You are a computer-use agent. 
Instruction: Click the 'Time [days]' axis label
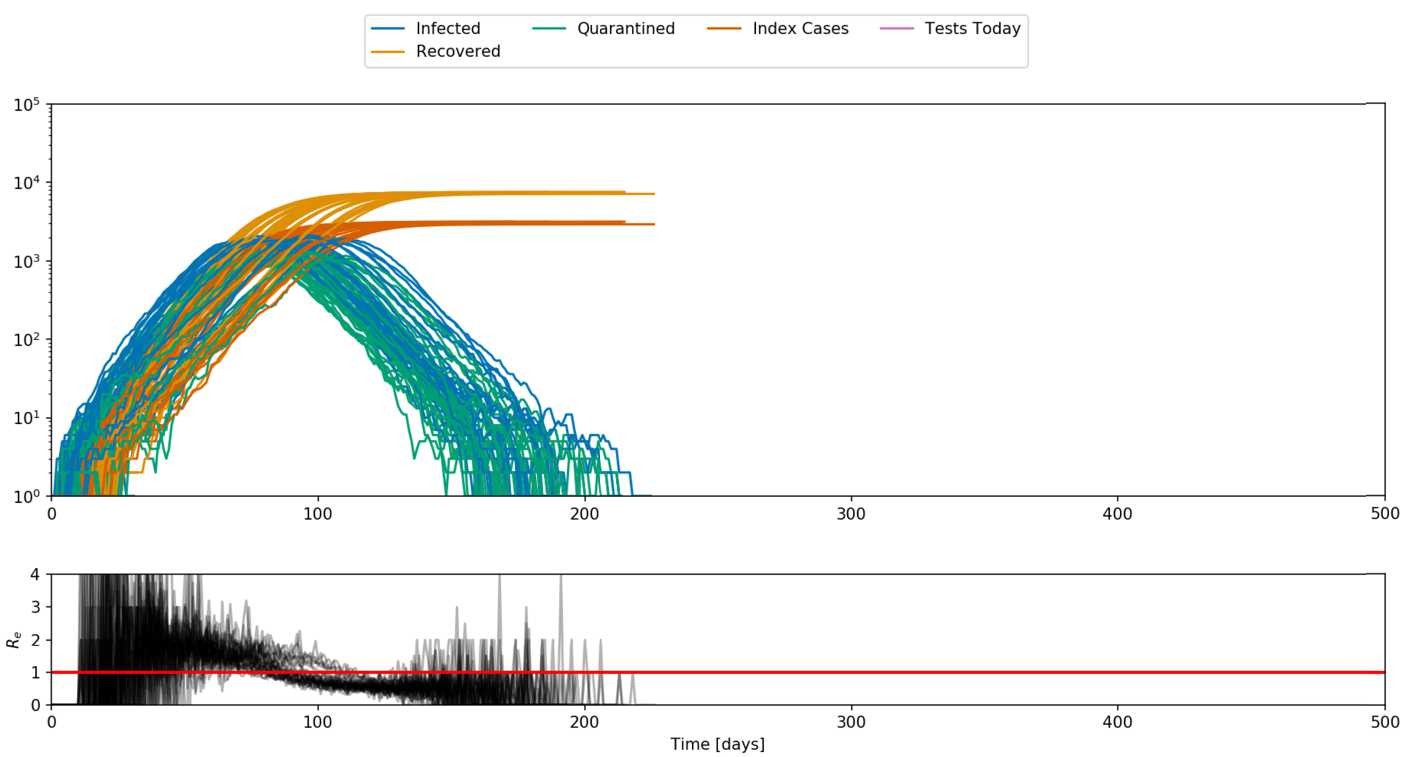point(717,744)
